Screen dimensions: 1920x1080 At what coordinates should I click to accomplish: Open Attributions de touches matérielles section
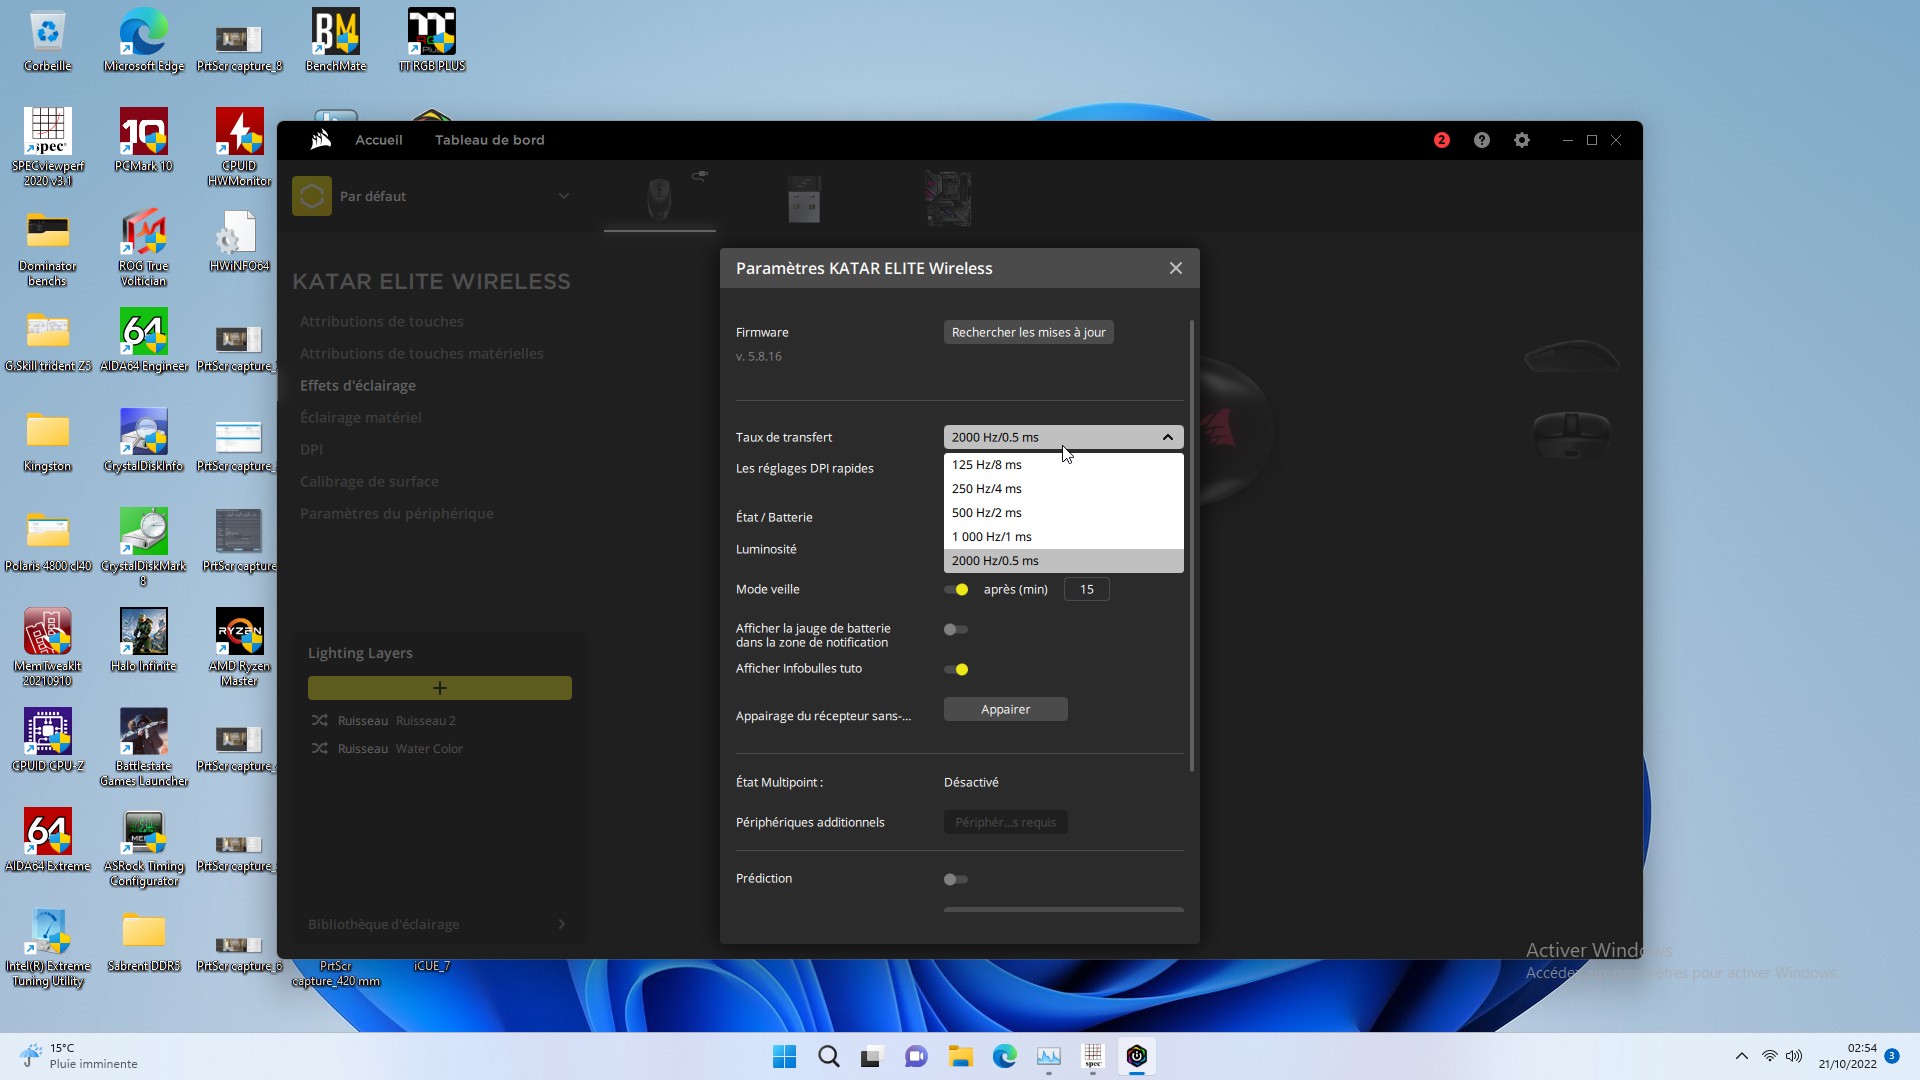pyautogui.click(x=421, y=353)
